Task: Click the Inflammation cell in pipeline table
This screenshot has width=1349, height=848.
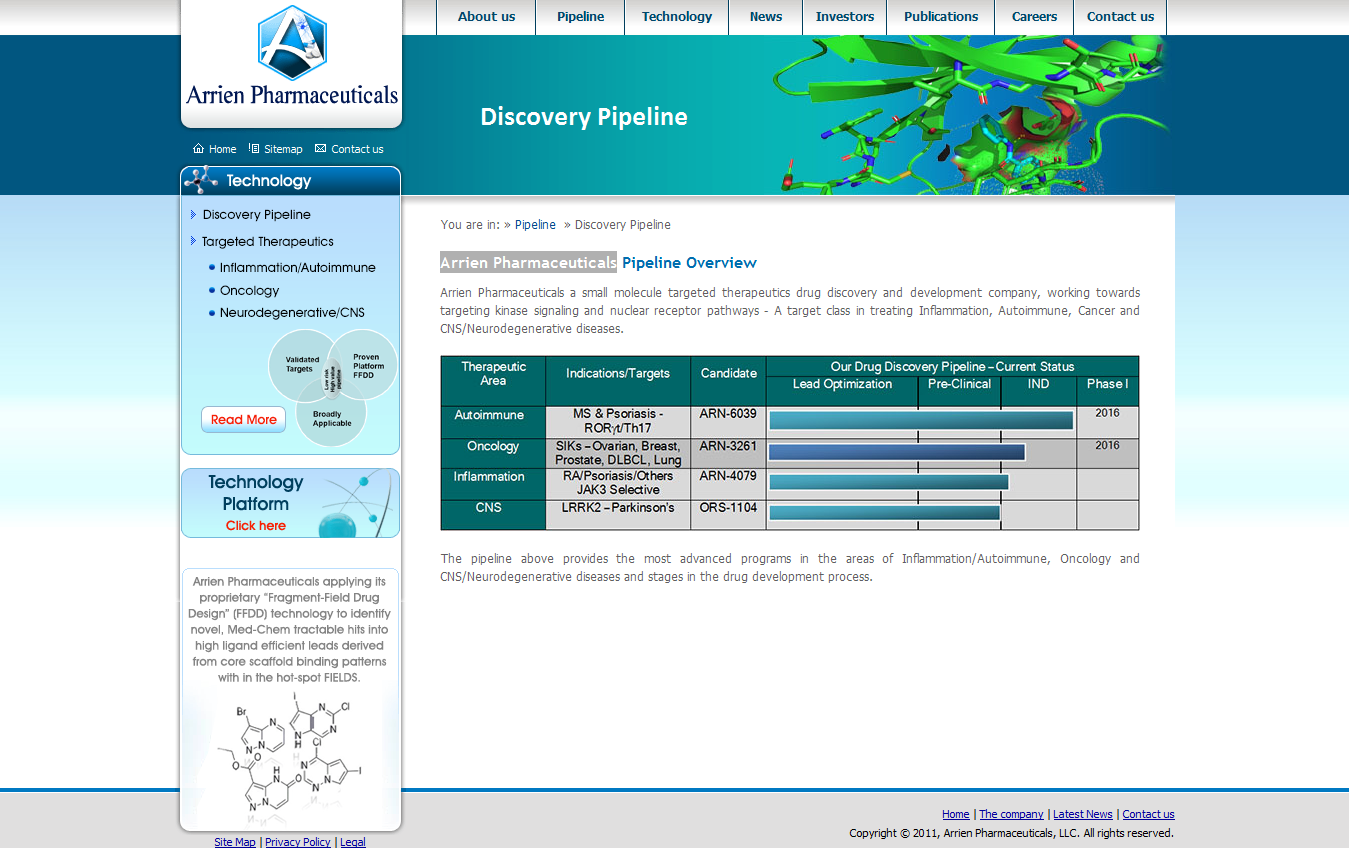Action: click(x=493, y=484)
